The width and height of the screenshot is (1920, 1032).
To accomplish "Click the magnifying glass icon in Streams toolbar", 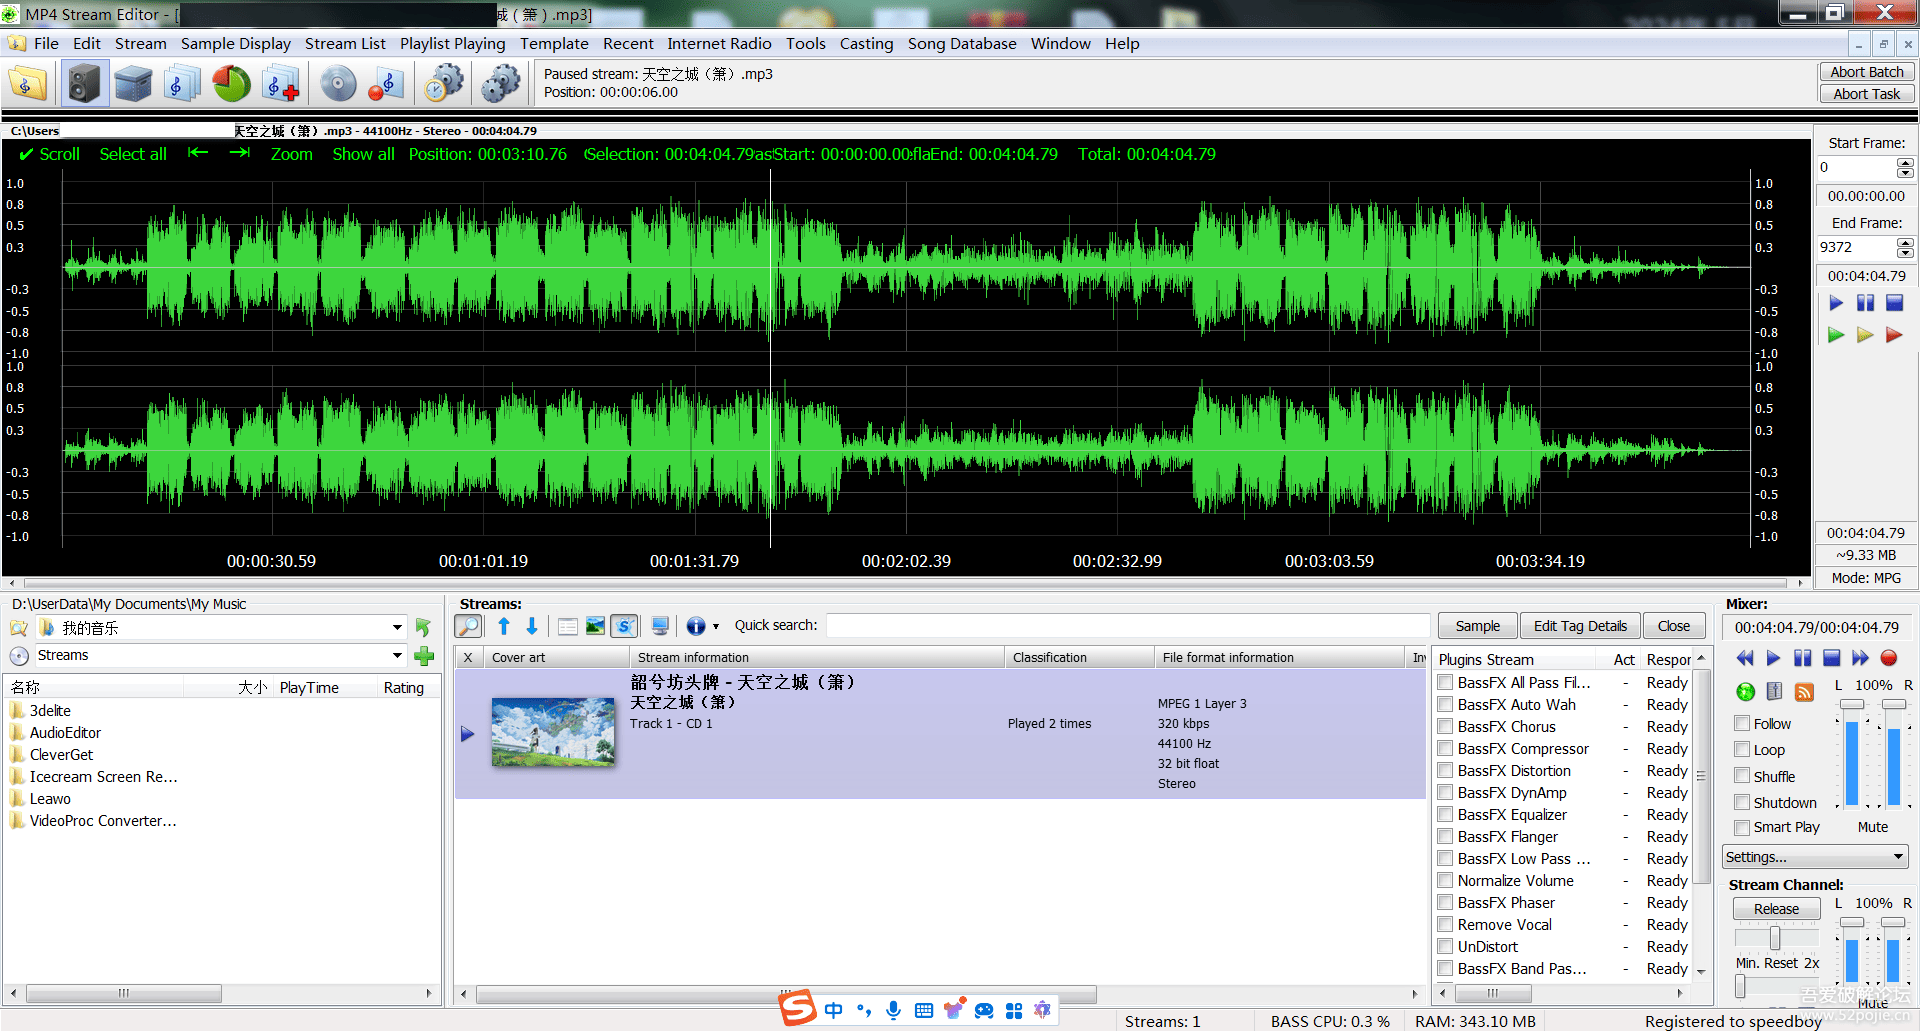I will point(468,626).
